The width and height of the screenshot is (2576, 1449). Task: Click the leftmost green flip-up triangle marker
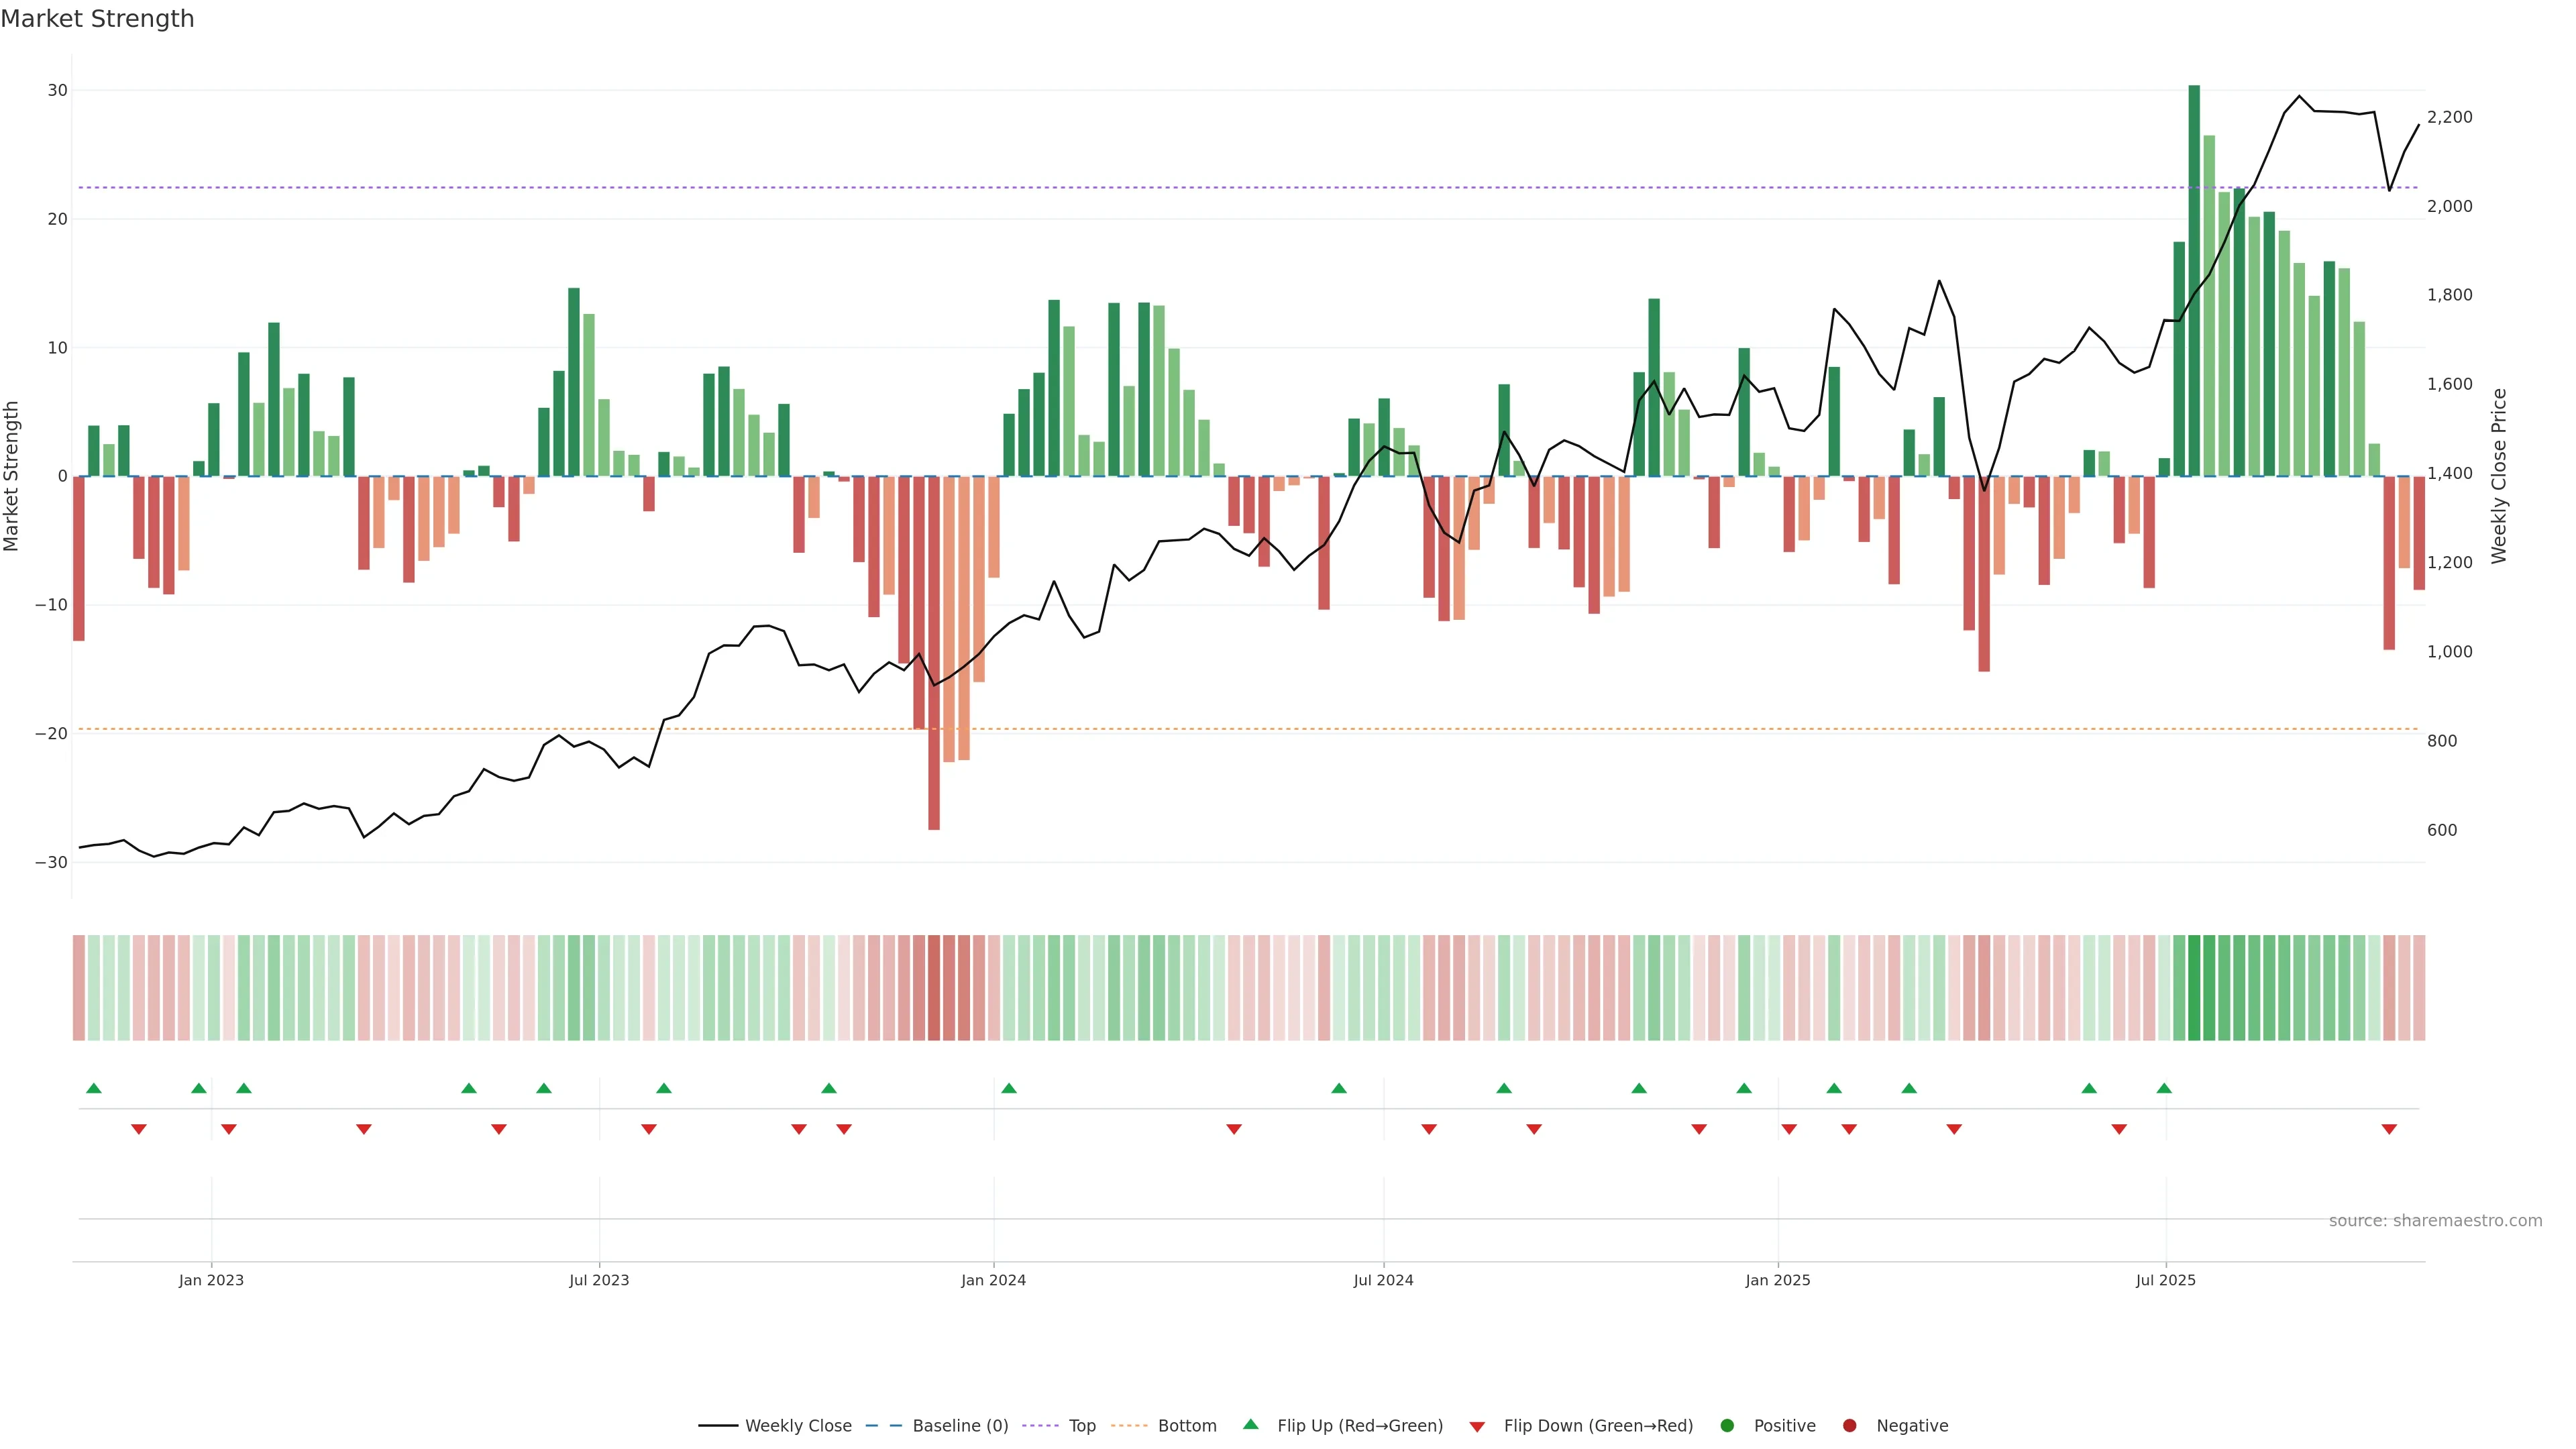pos(94,1088)
